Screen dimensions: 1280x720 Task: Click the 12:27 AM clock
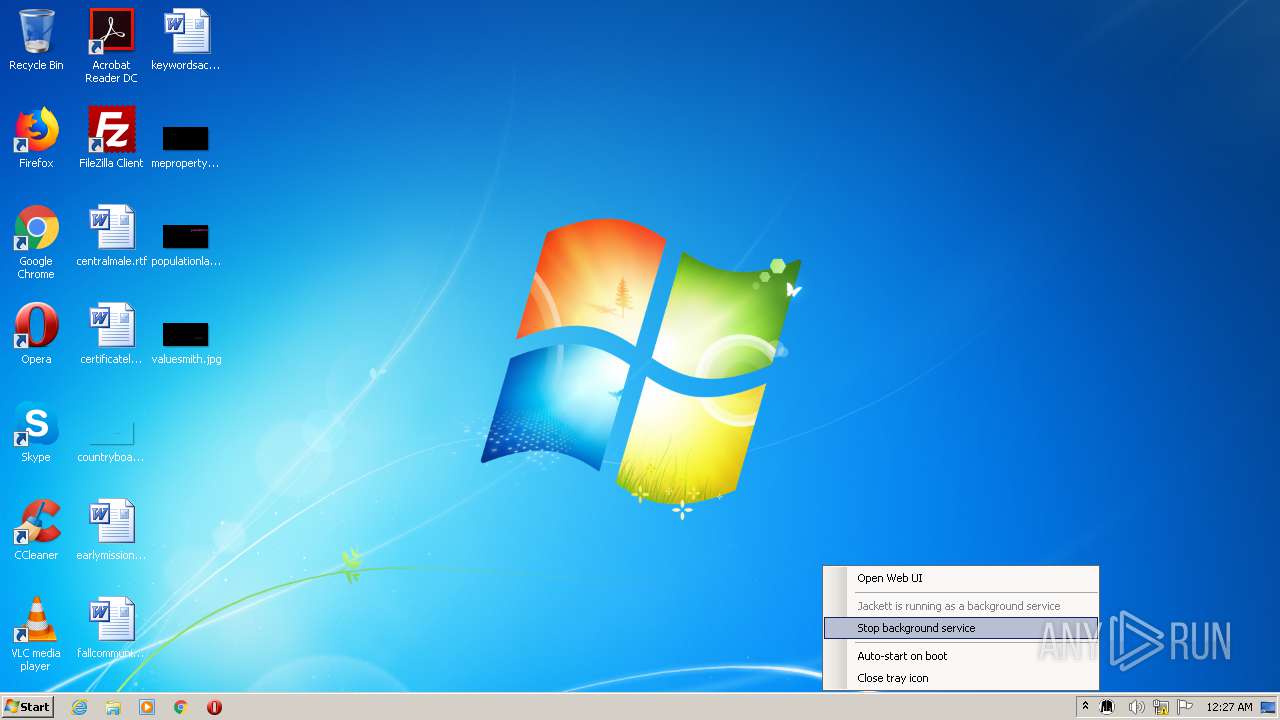pyautogui.click(x=1229, y=707)
